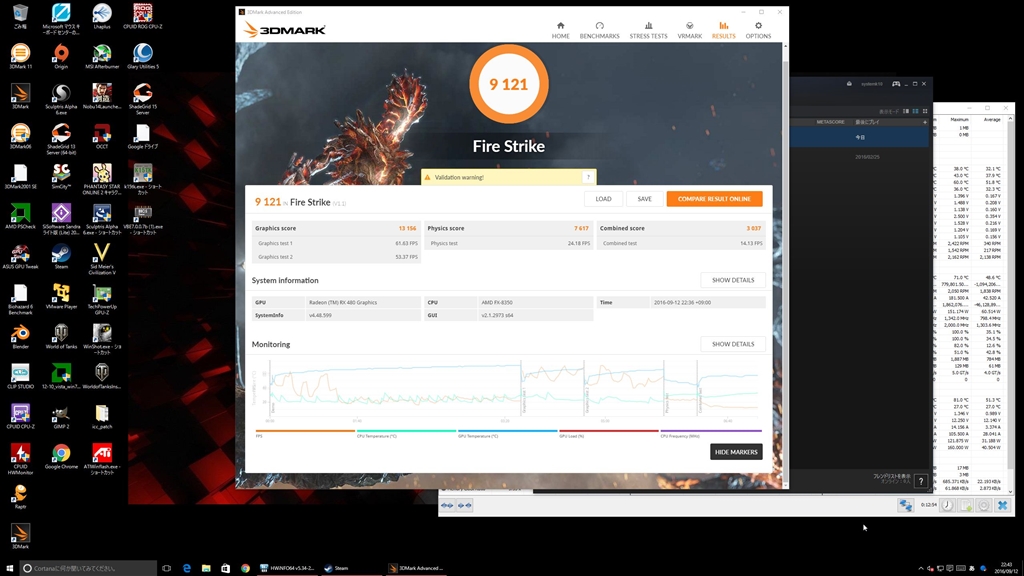Screen dimensions: 1024x576
Task: Open the TechPowerUp GPU-Z shortcut
Action: pyautogui.click(x=102, y=299)
